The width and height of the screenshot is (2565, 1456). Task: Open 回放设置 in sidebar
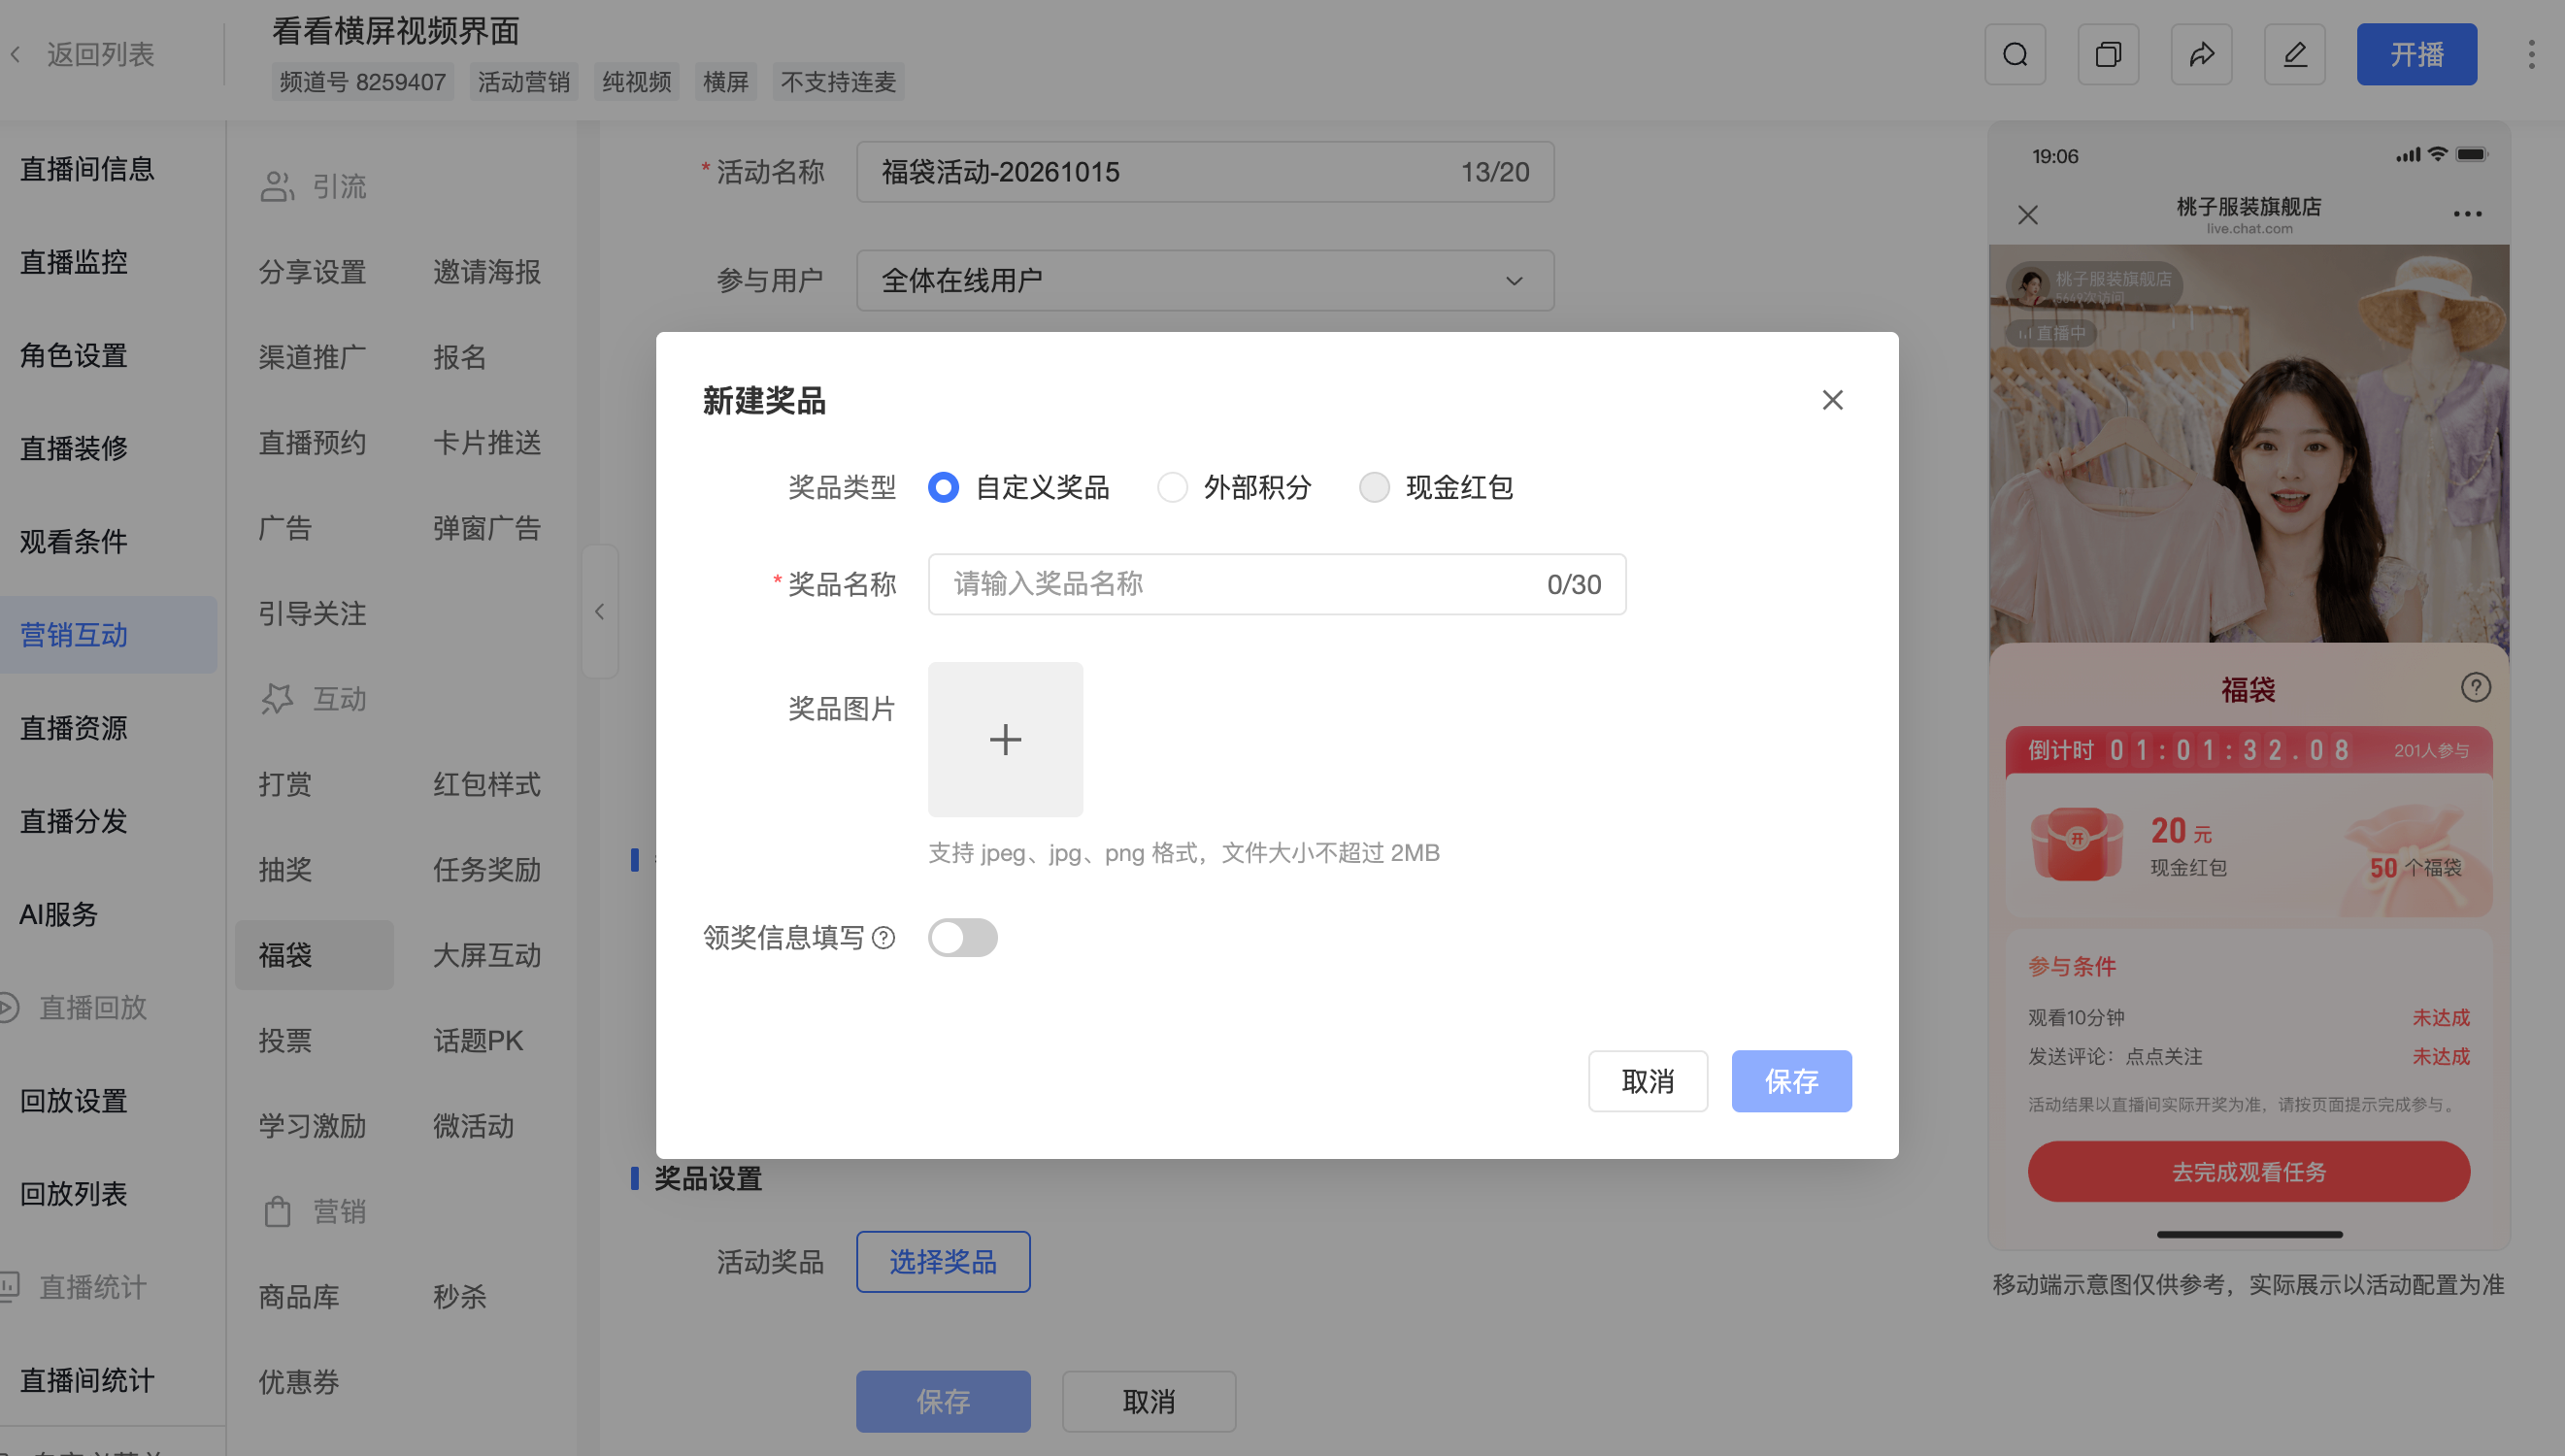(x=74, y=1101)
